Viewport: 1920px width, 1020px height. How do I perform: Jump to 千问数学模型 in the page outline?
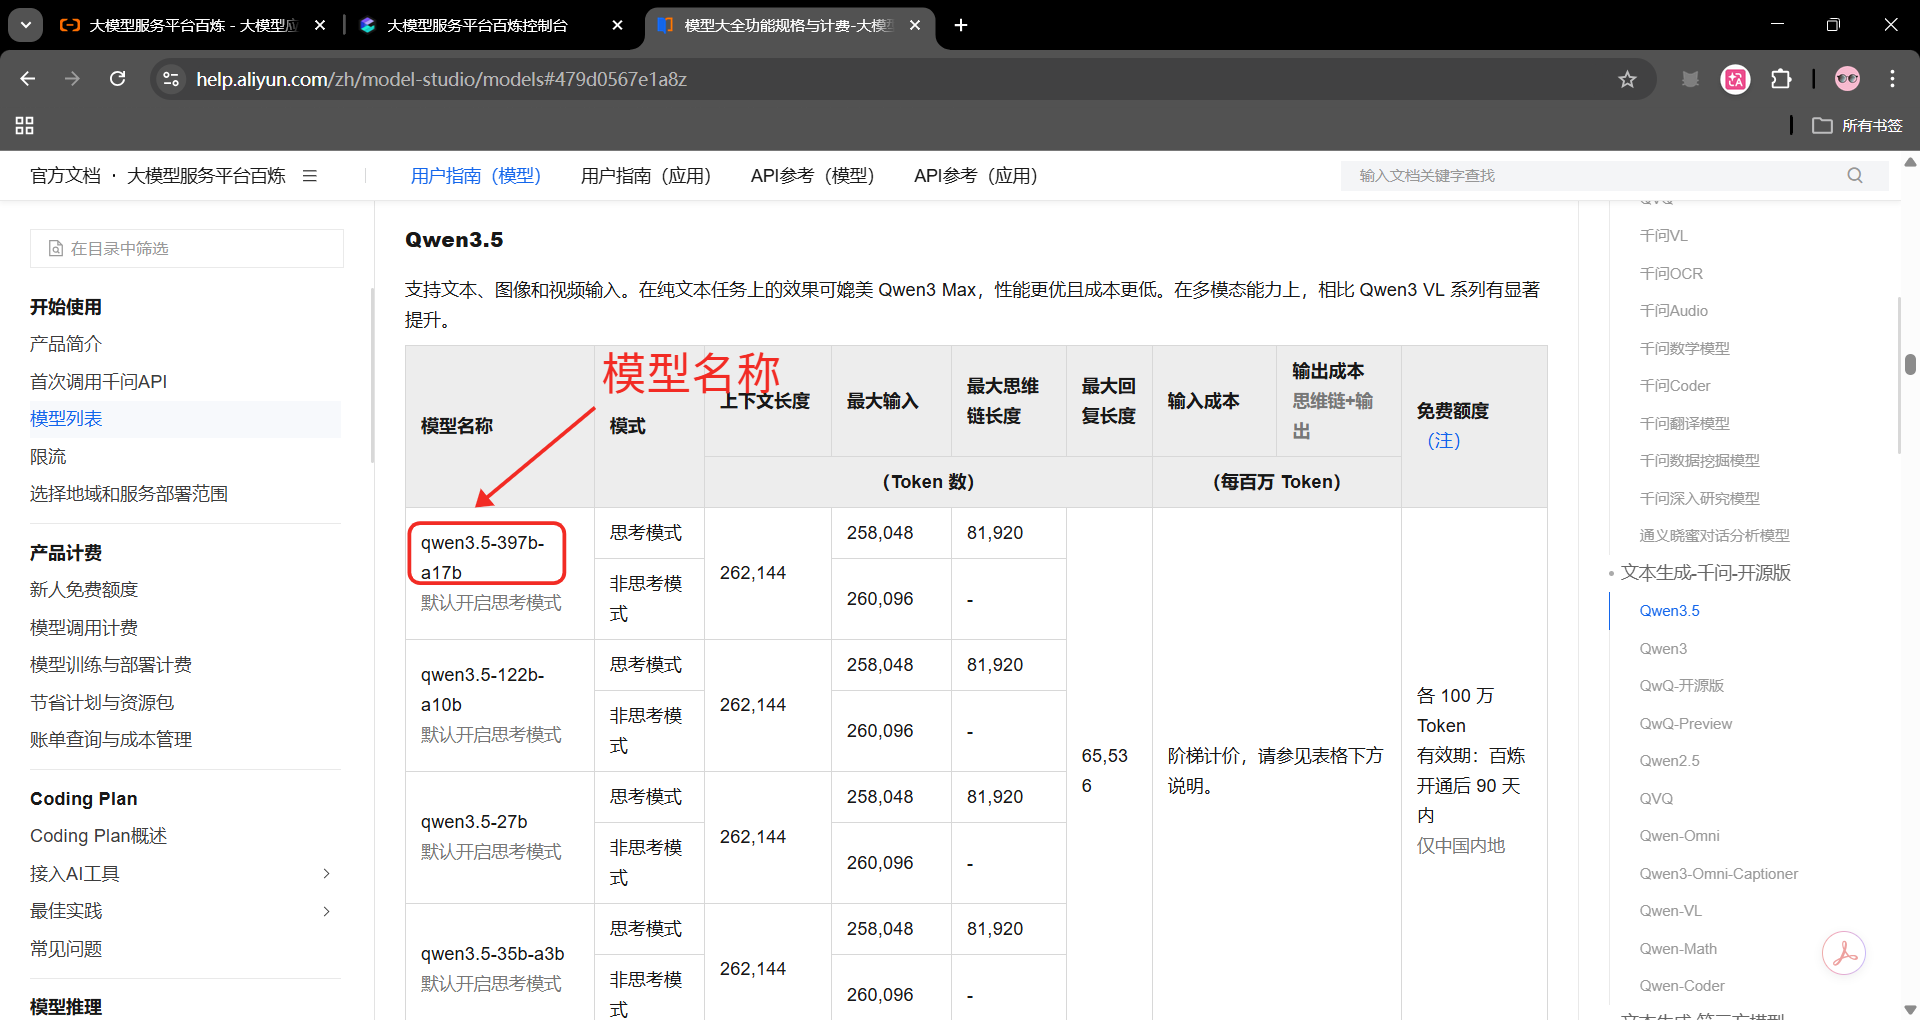(1684, 348)
